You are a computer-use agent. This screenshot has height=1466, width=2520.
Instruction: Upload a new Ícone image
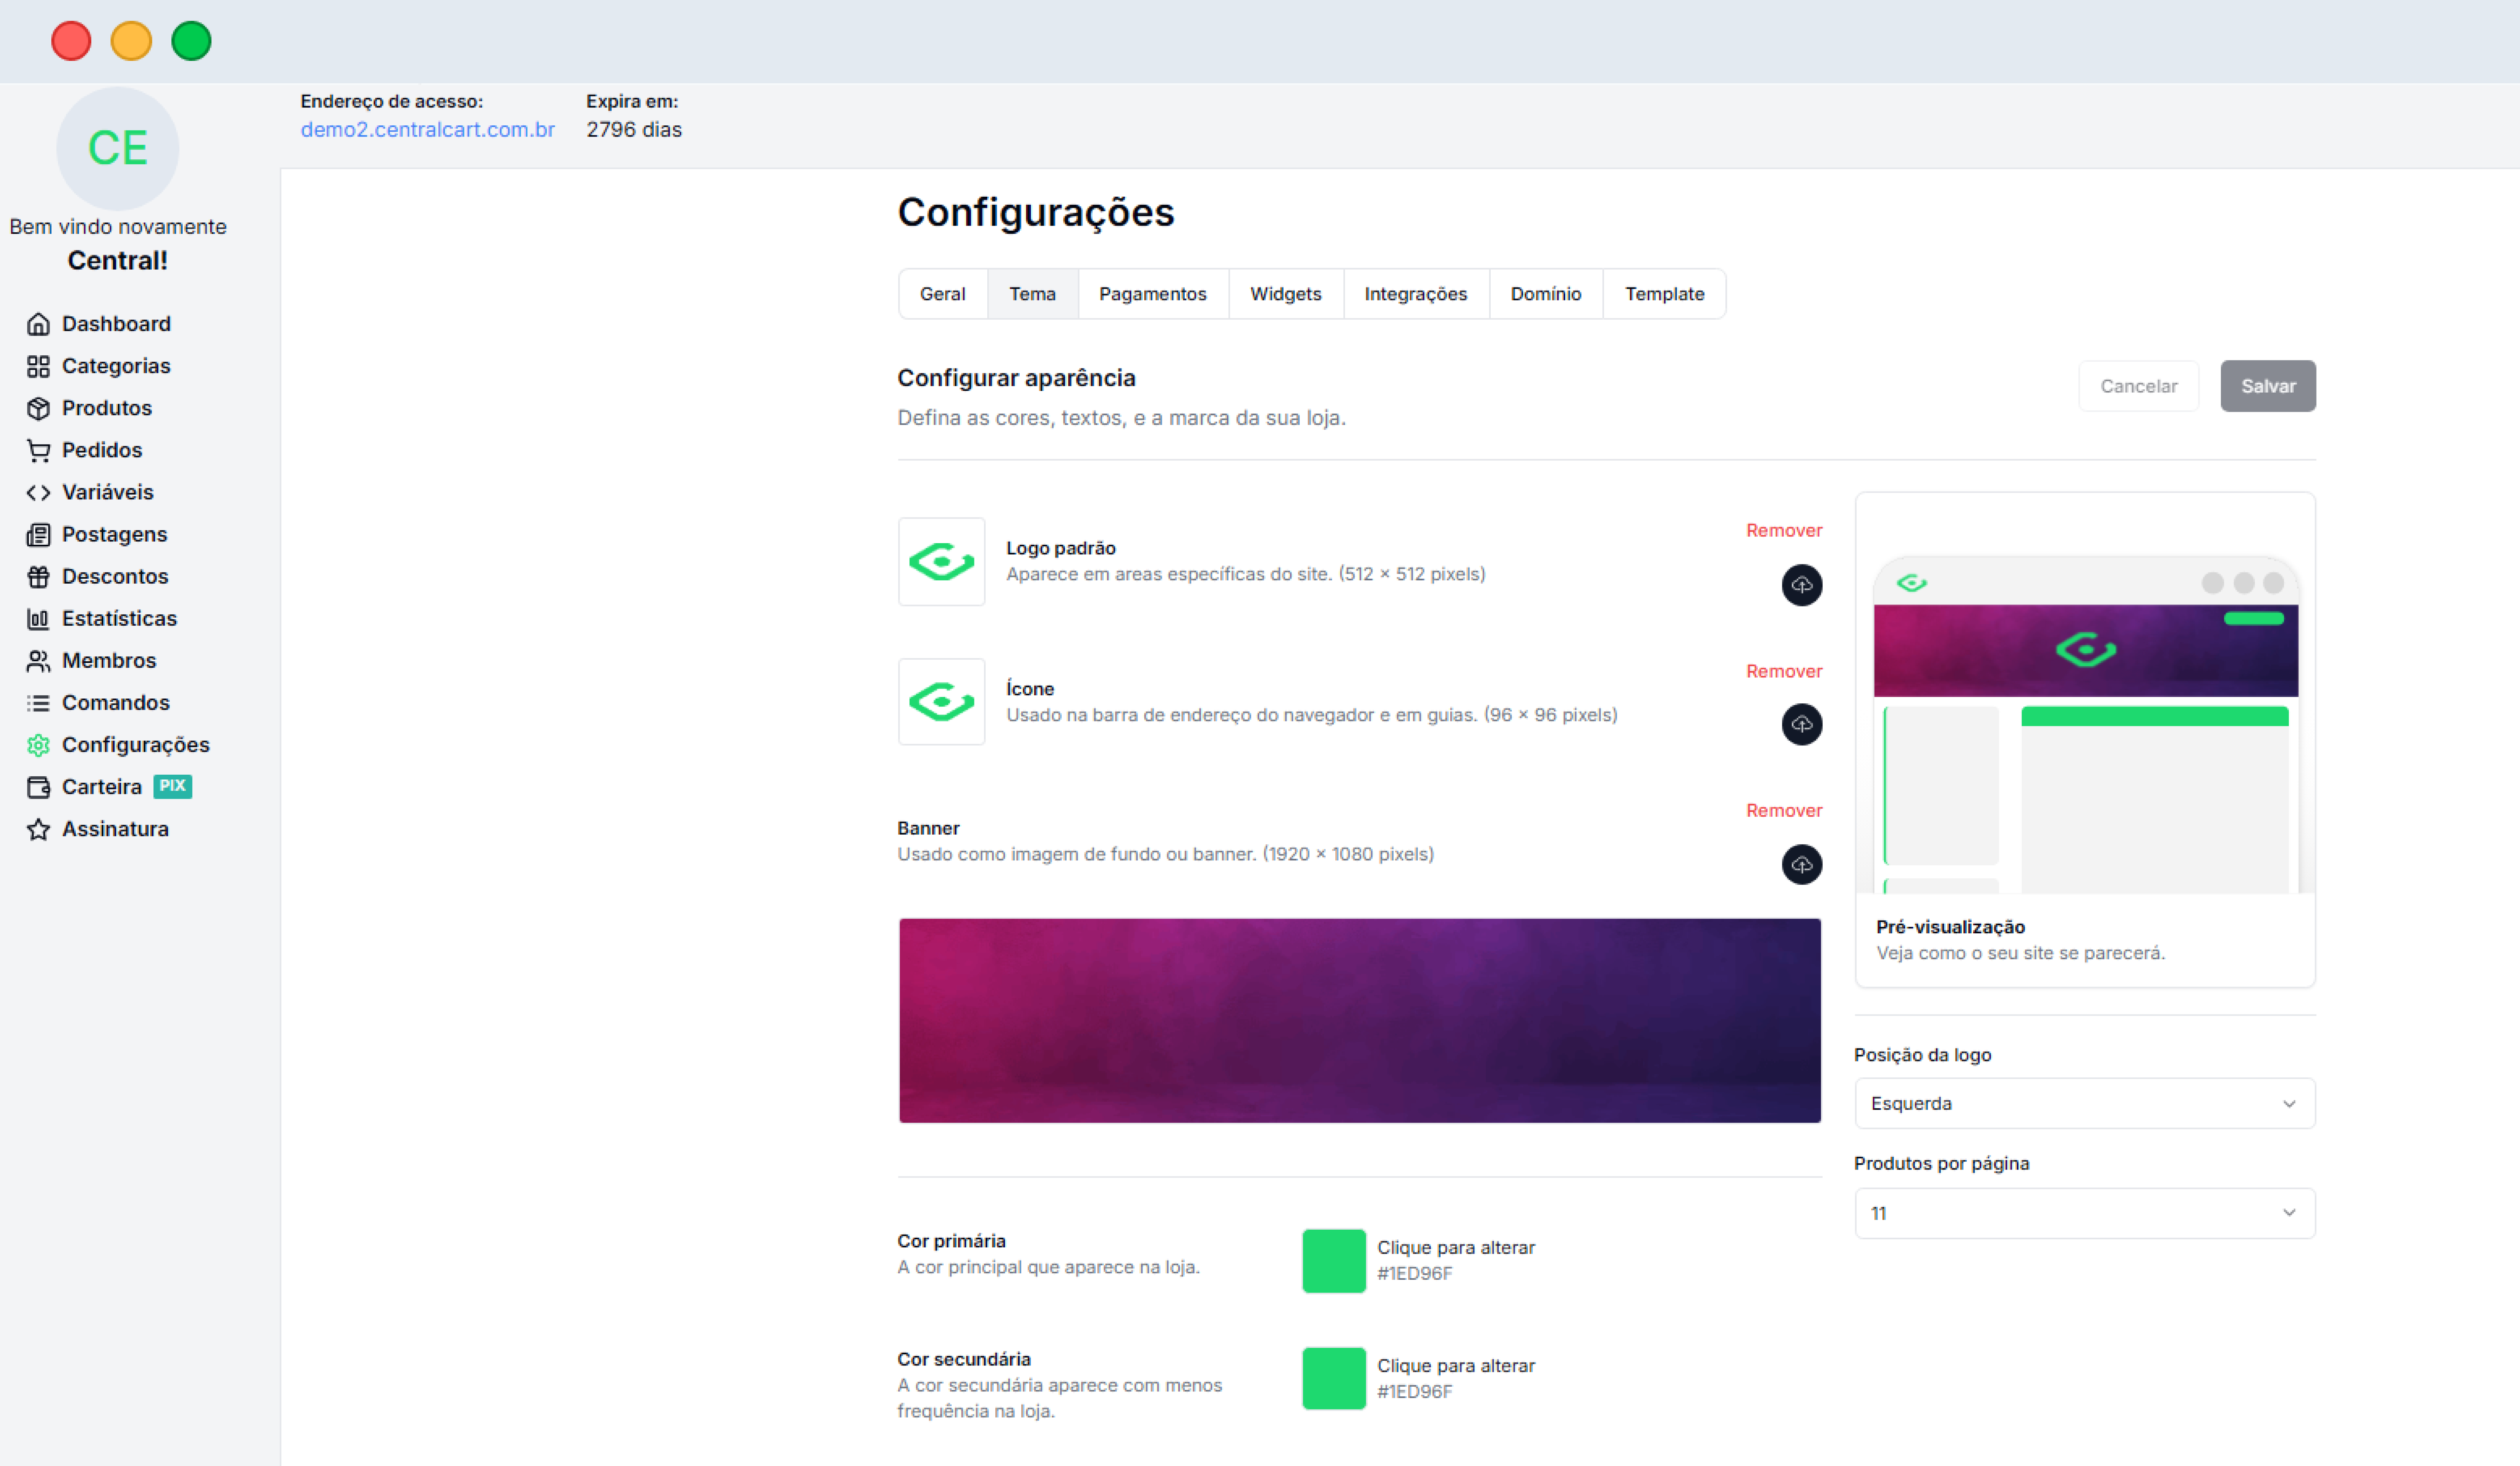tap(1801, 724)
